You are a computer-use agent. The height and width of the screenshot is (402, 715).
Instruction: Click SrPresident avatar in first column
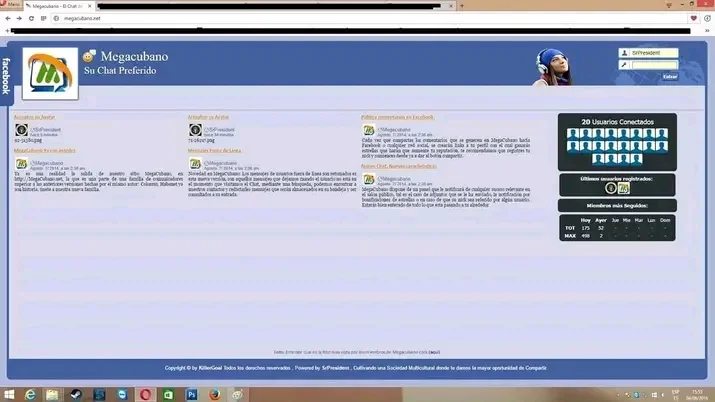(x=21, y=130)
